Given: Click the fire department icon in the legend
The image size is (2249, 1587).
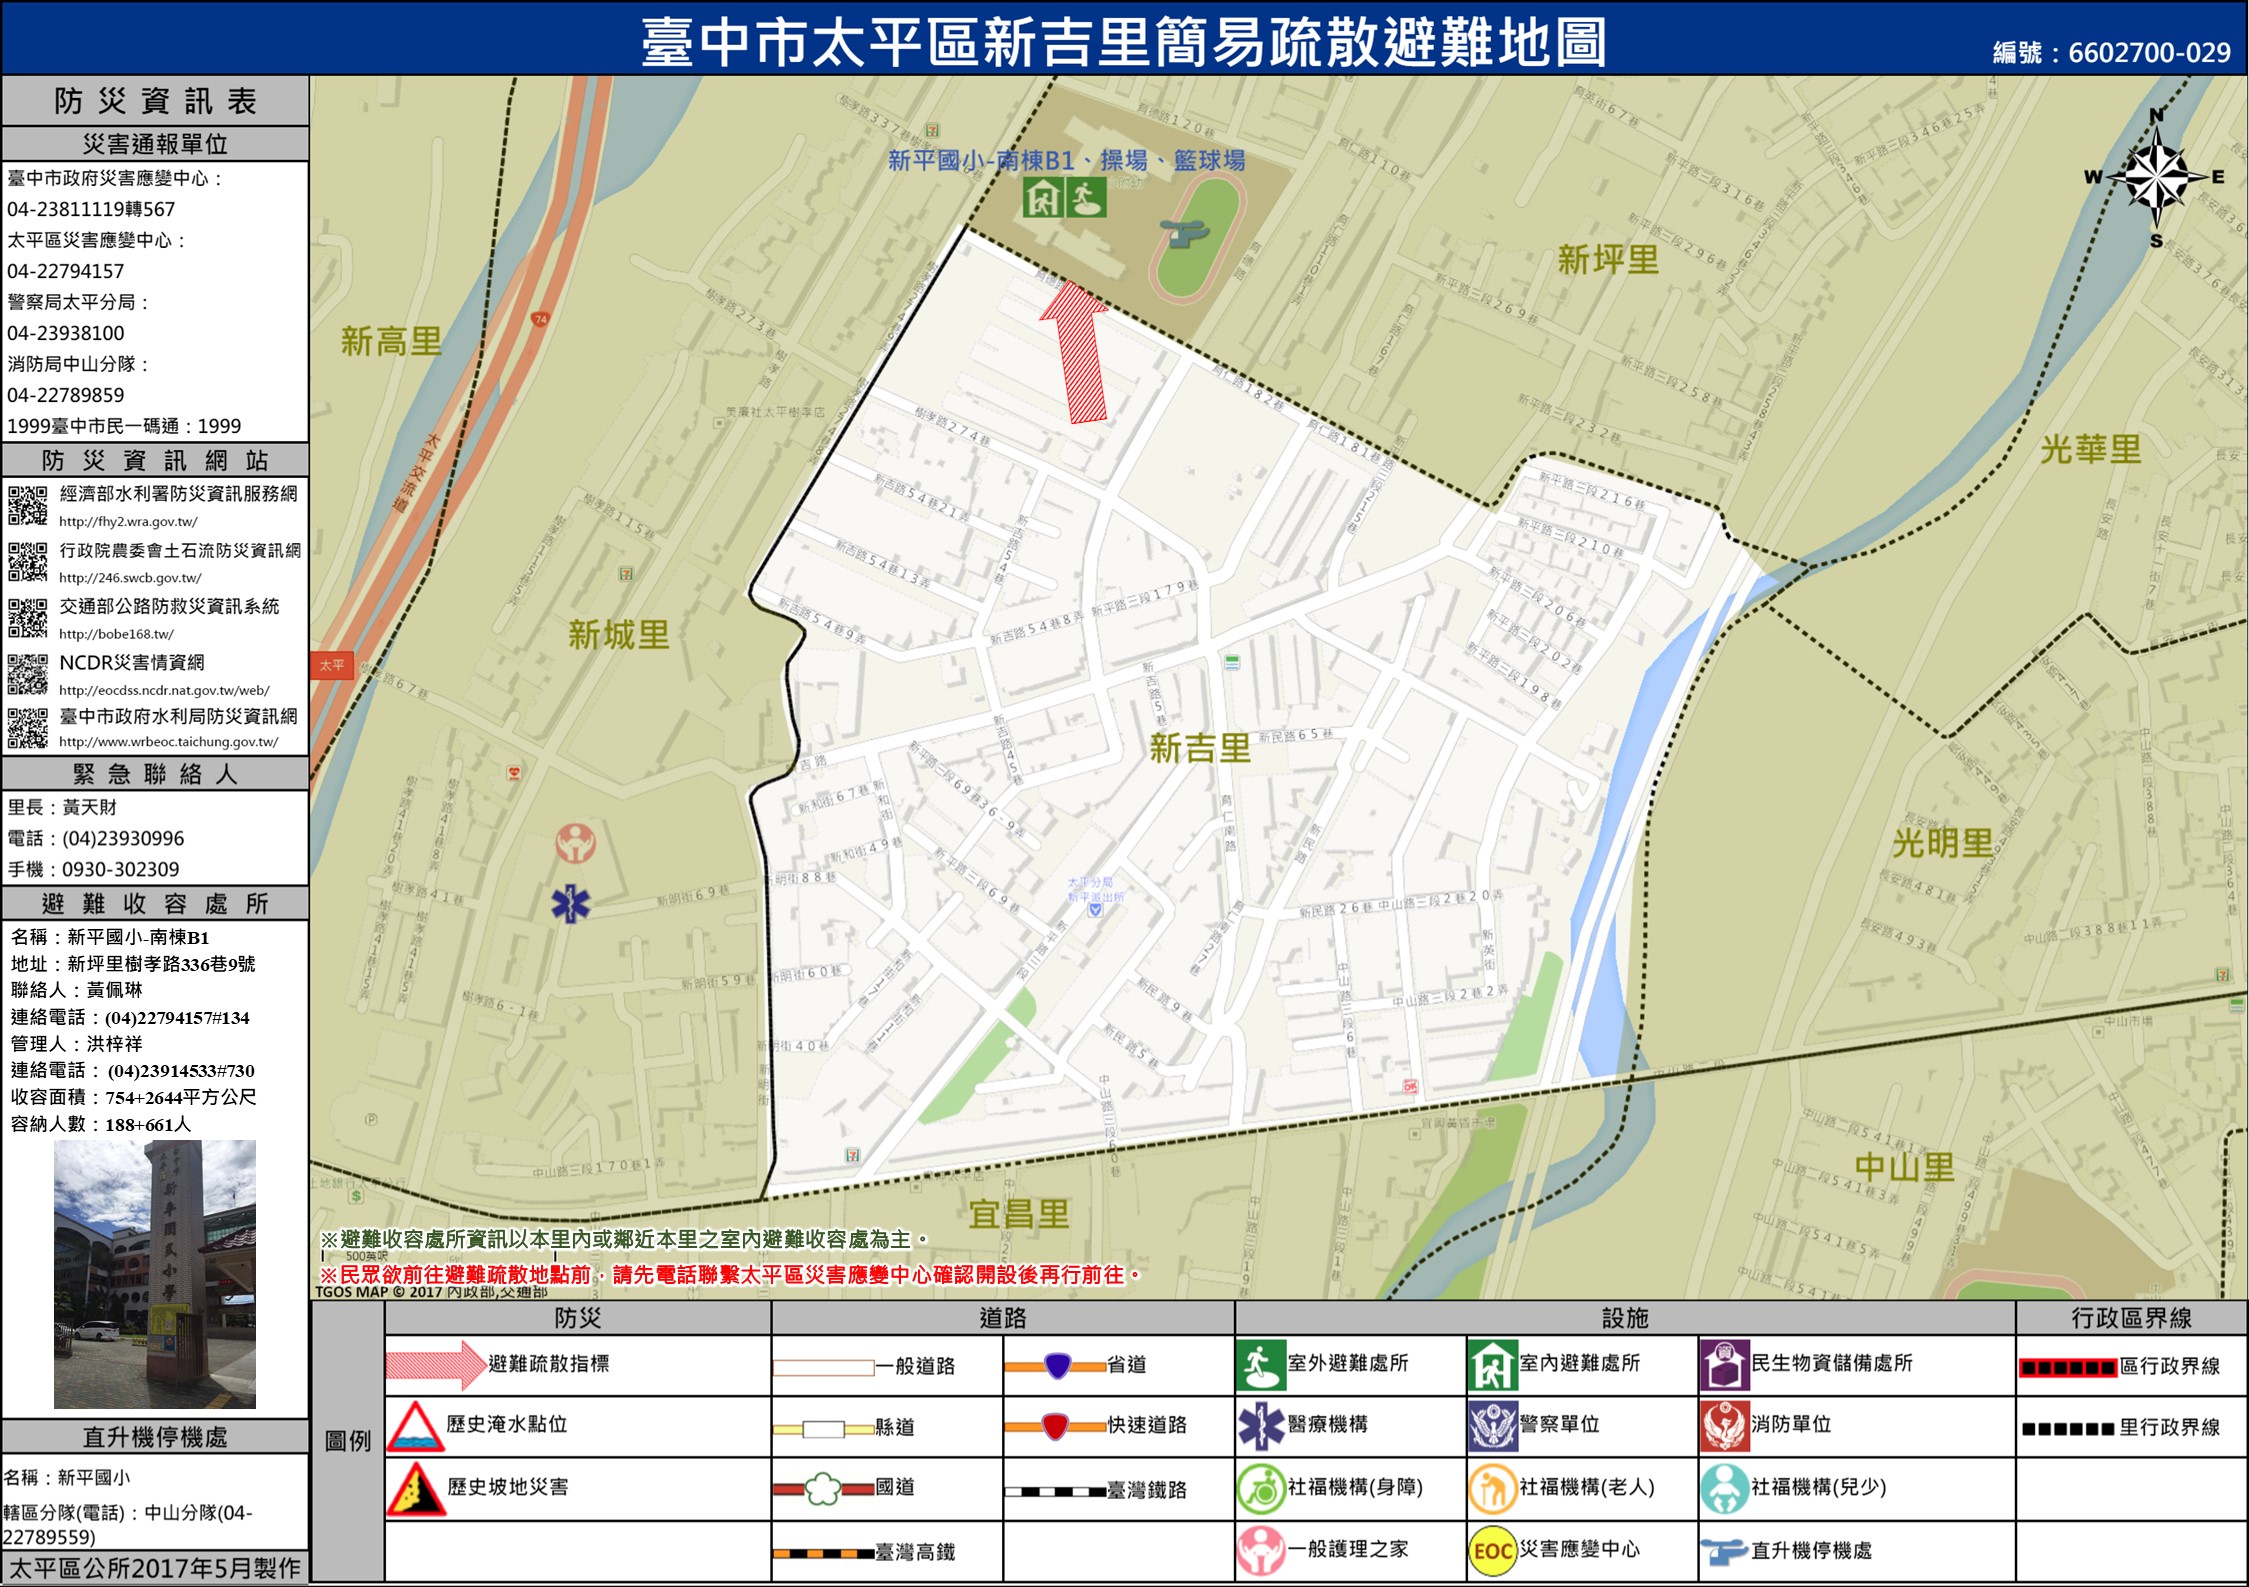Looking at the screenshot, I should pyautogui.click(x=1723, y=1427).
